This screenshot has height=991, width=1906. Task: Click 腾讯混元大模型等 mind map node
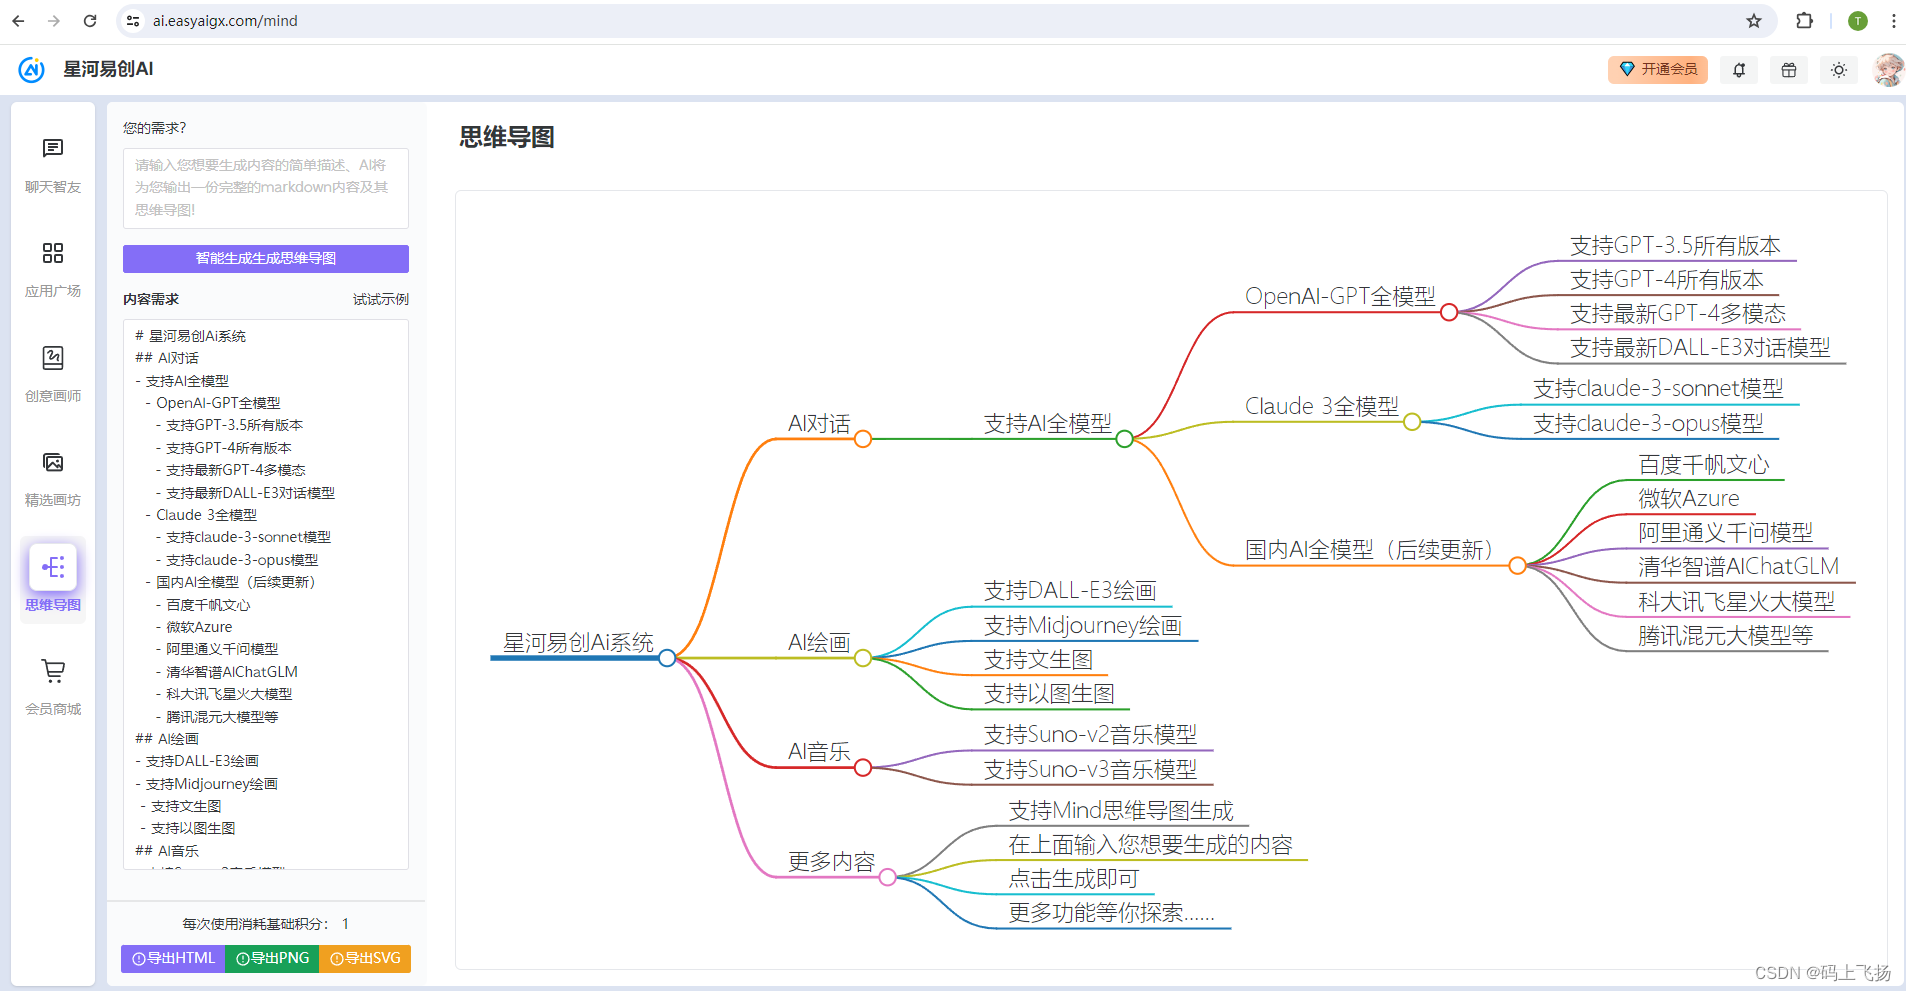click(x=1725, y=636)
